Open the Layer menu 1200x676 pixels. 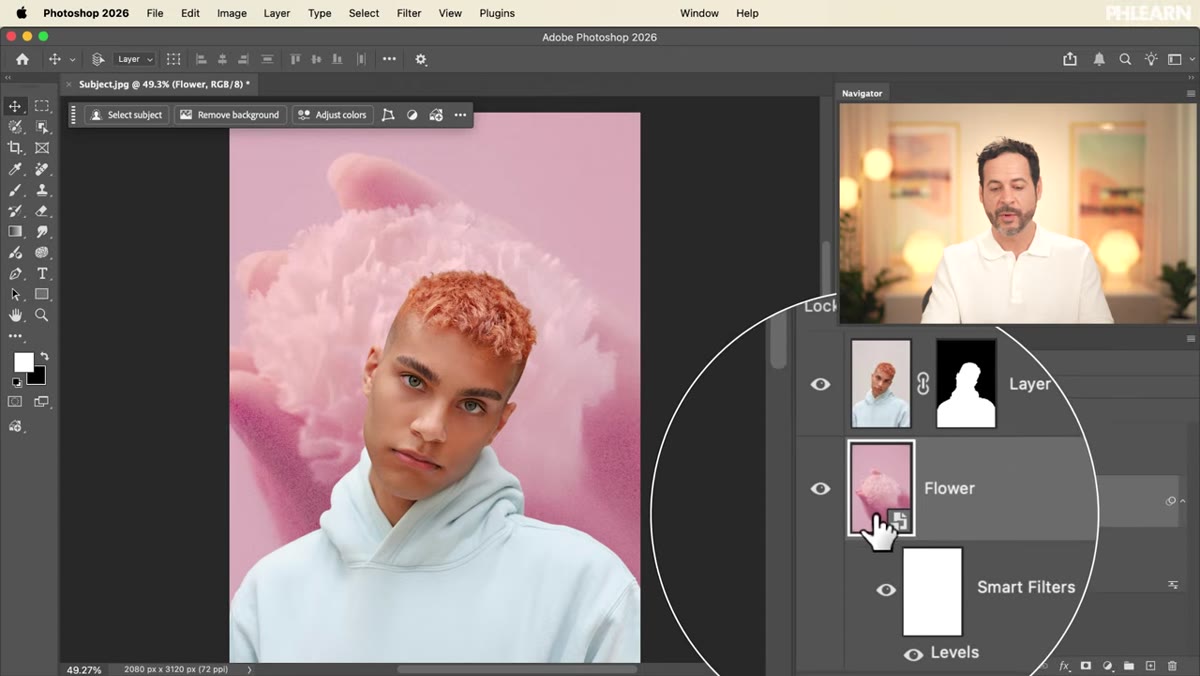pyautogui.click(x=277, y=13)
